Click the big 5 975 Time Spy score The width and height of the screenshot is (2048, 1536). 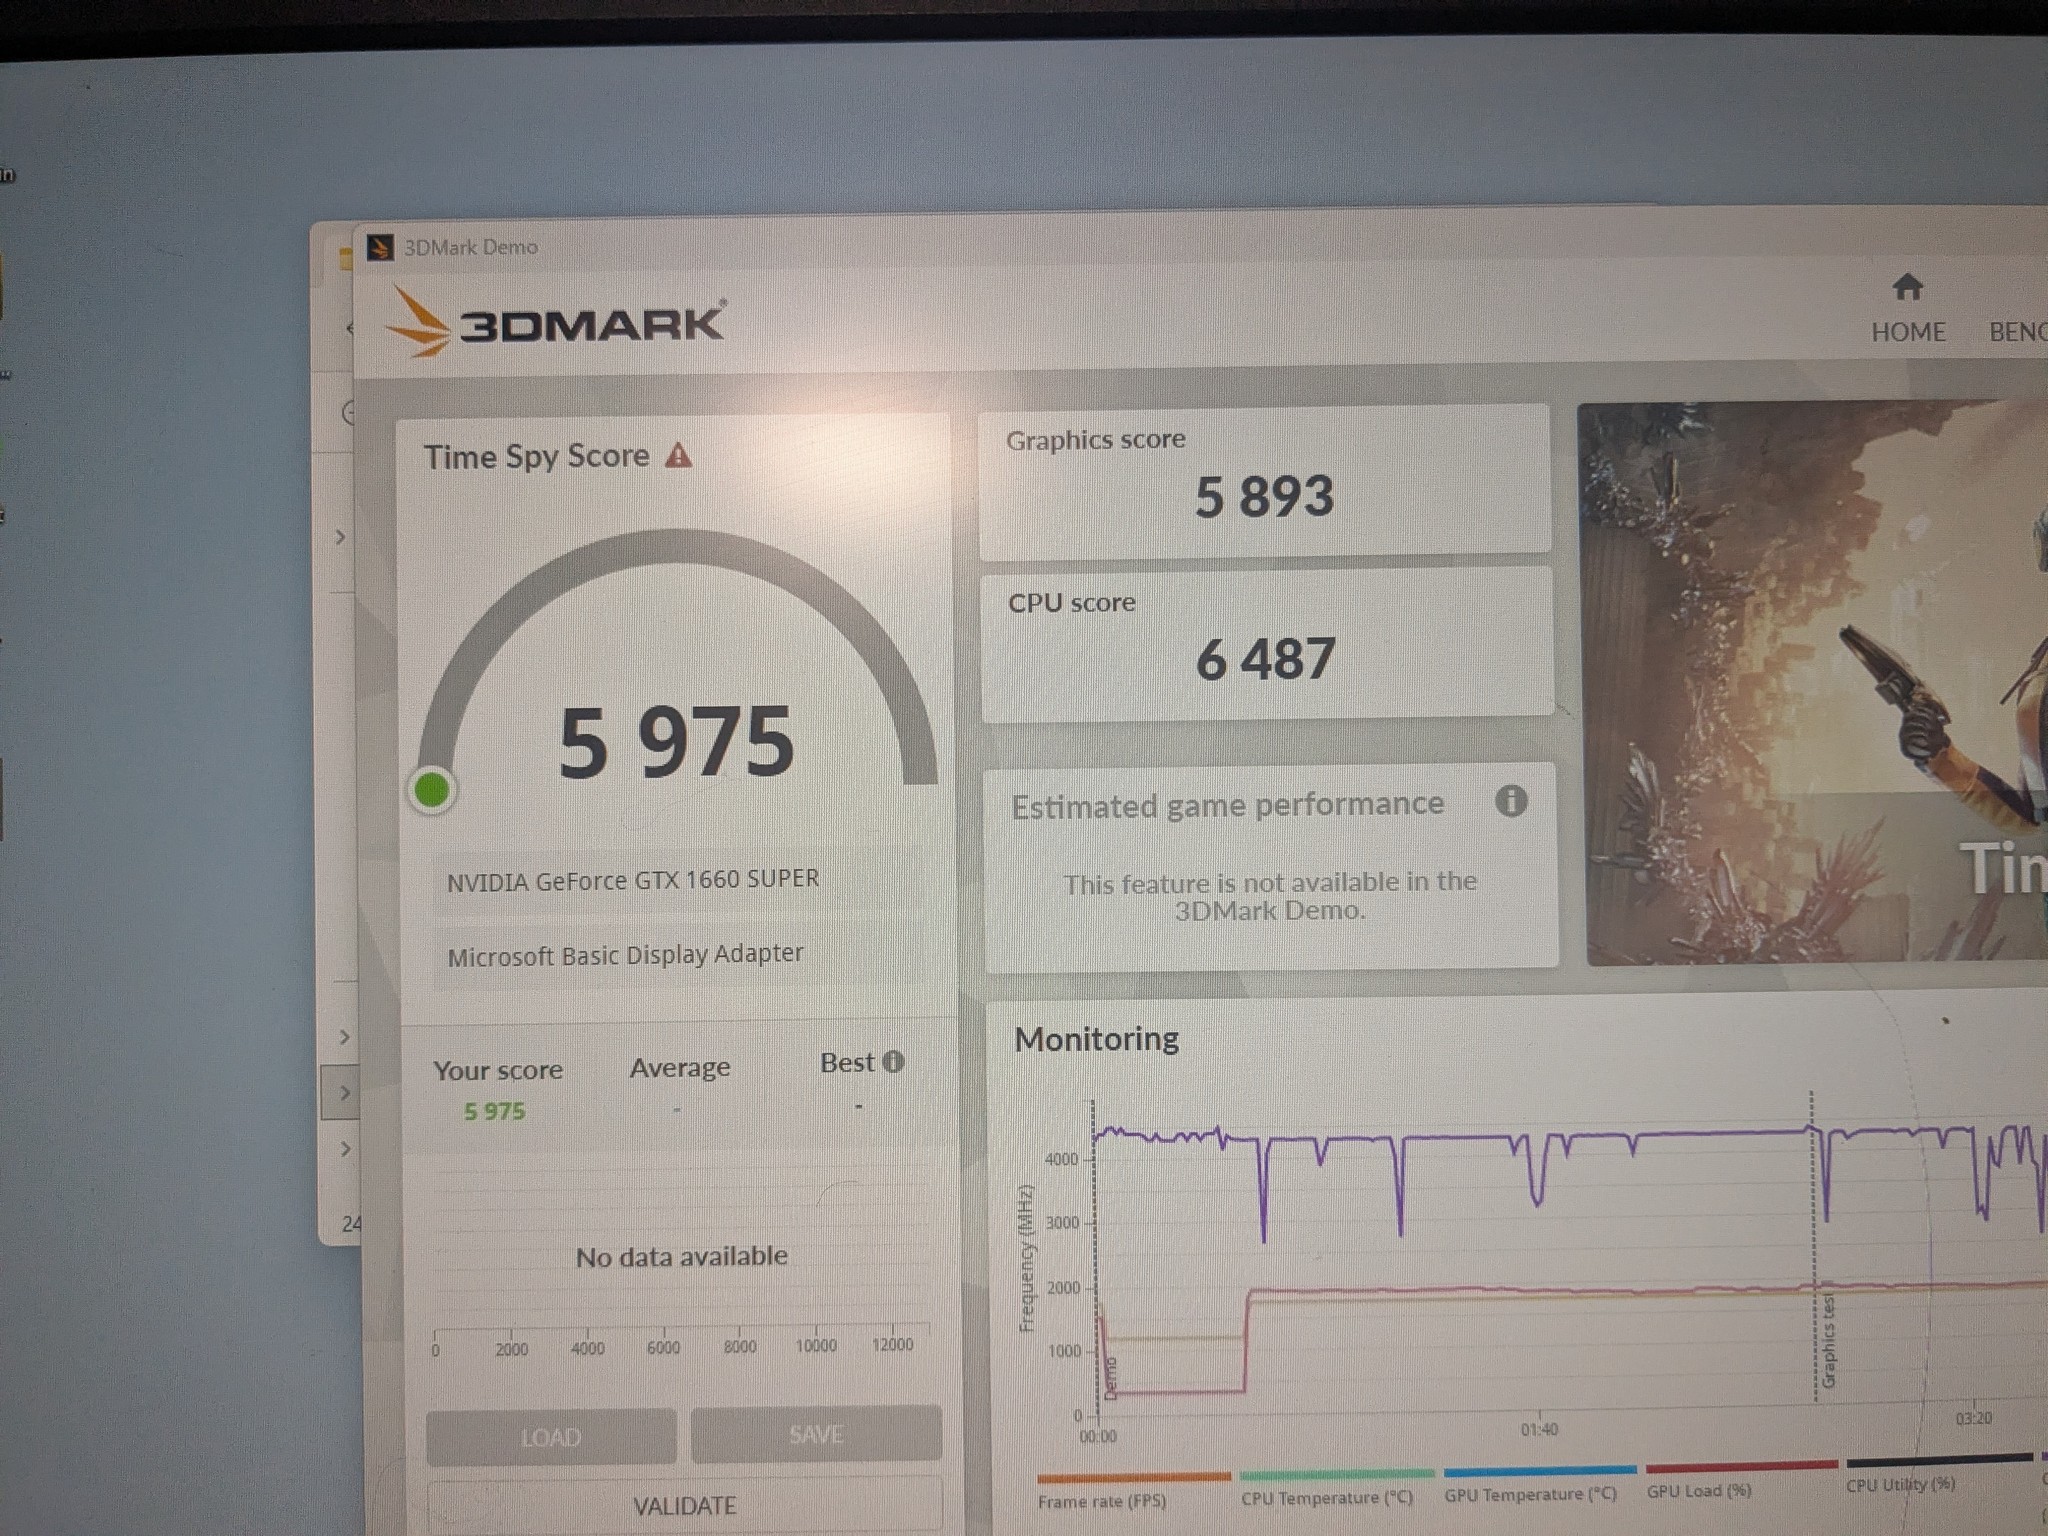point(677,742)
